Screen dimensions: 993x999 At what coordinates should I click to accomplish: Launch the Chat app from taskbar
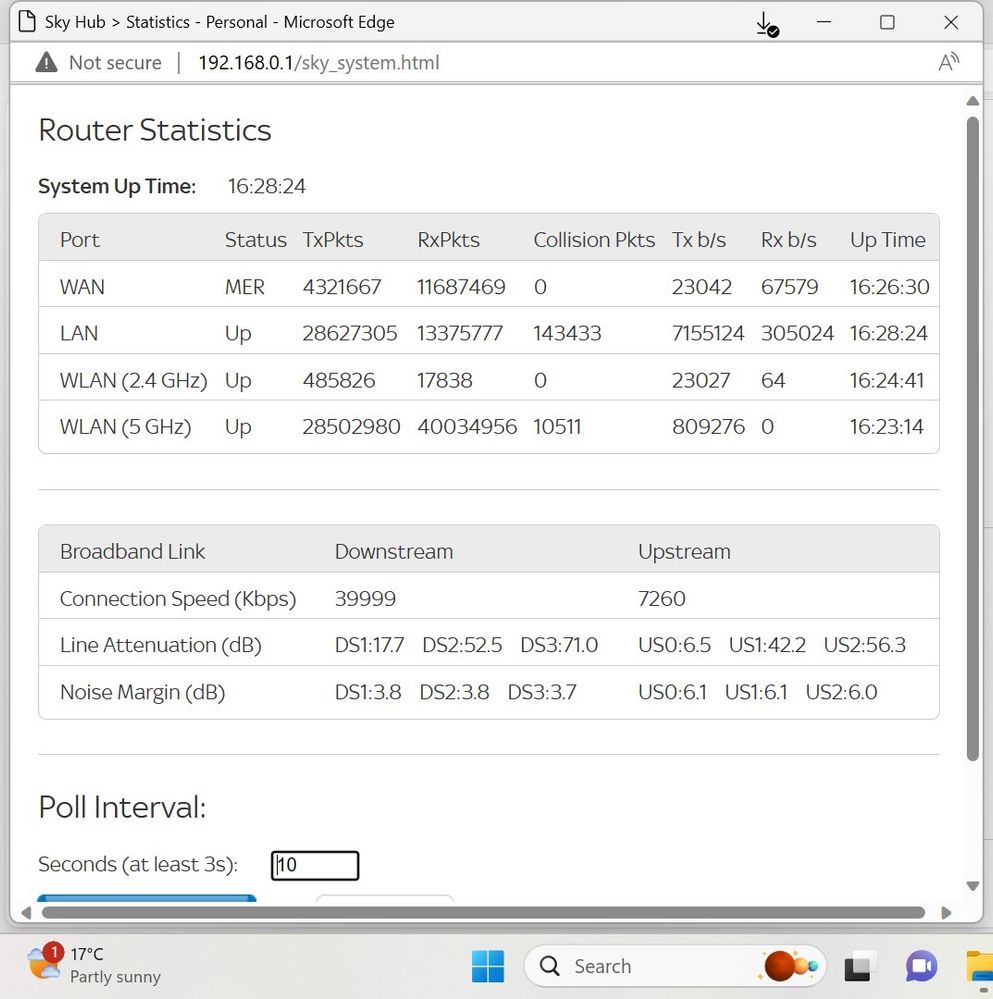920,966
